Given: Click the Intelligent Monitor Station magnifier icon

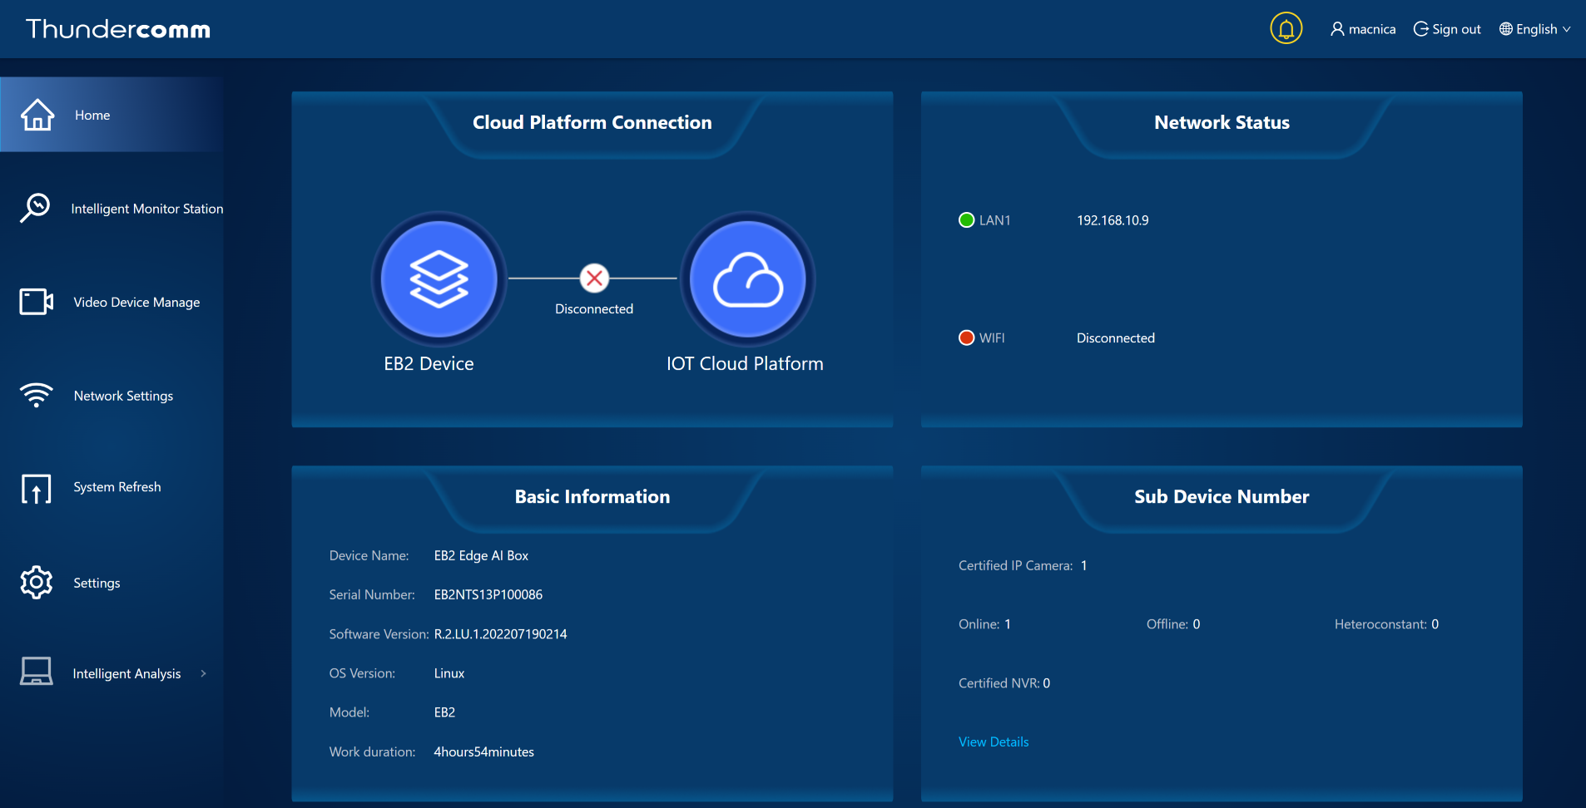Looking at the screenshot, I should [x=35, y=207].
